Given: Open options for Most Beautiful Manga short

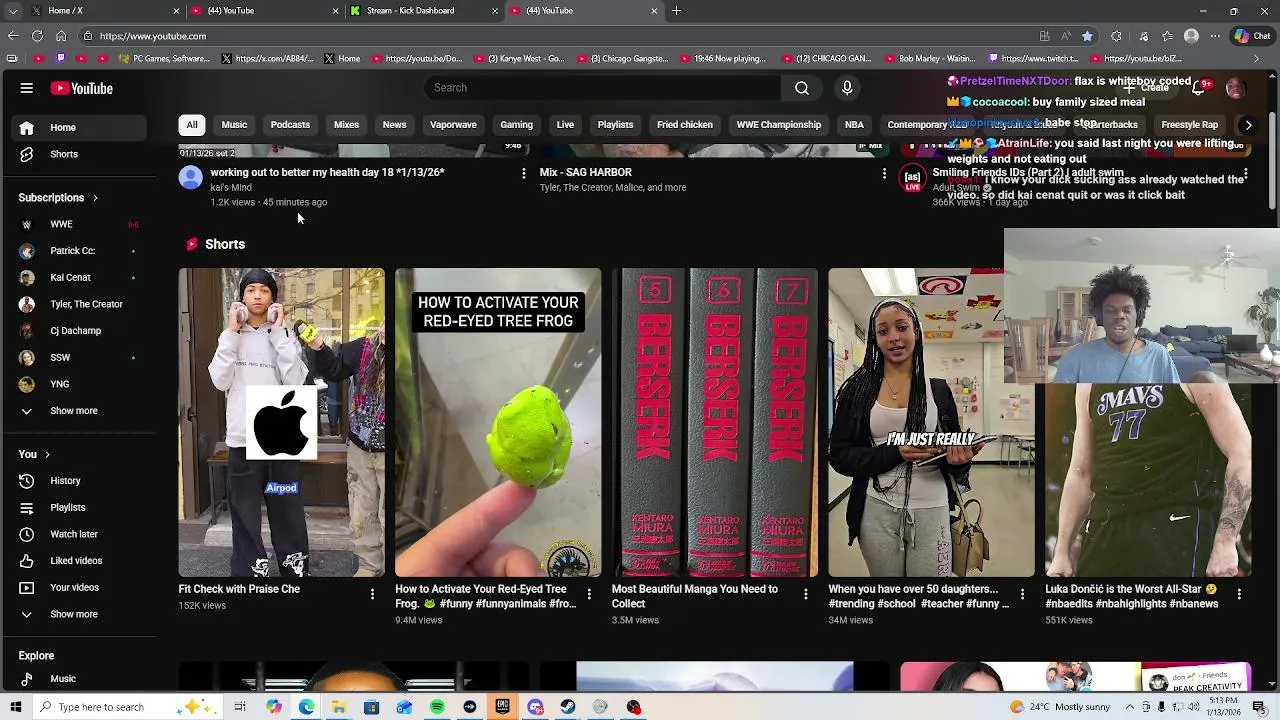Looking at the screenshot, I should tap(805, 594).
